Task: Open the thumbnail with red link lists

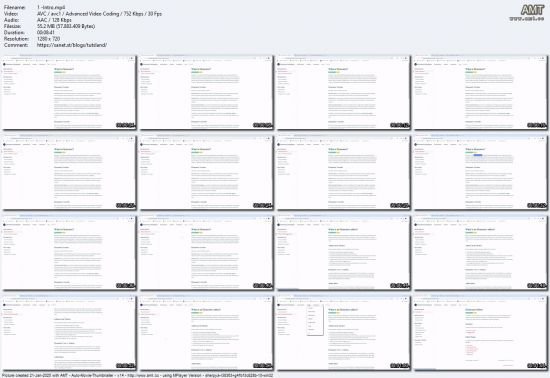Action: tap(480, 333)
